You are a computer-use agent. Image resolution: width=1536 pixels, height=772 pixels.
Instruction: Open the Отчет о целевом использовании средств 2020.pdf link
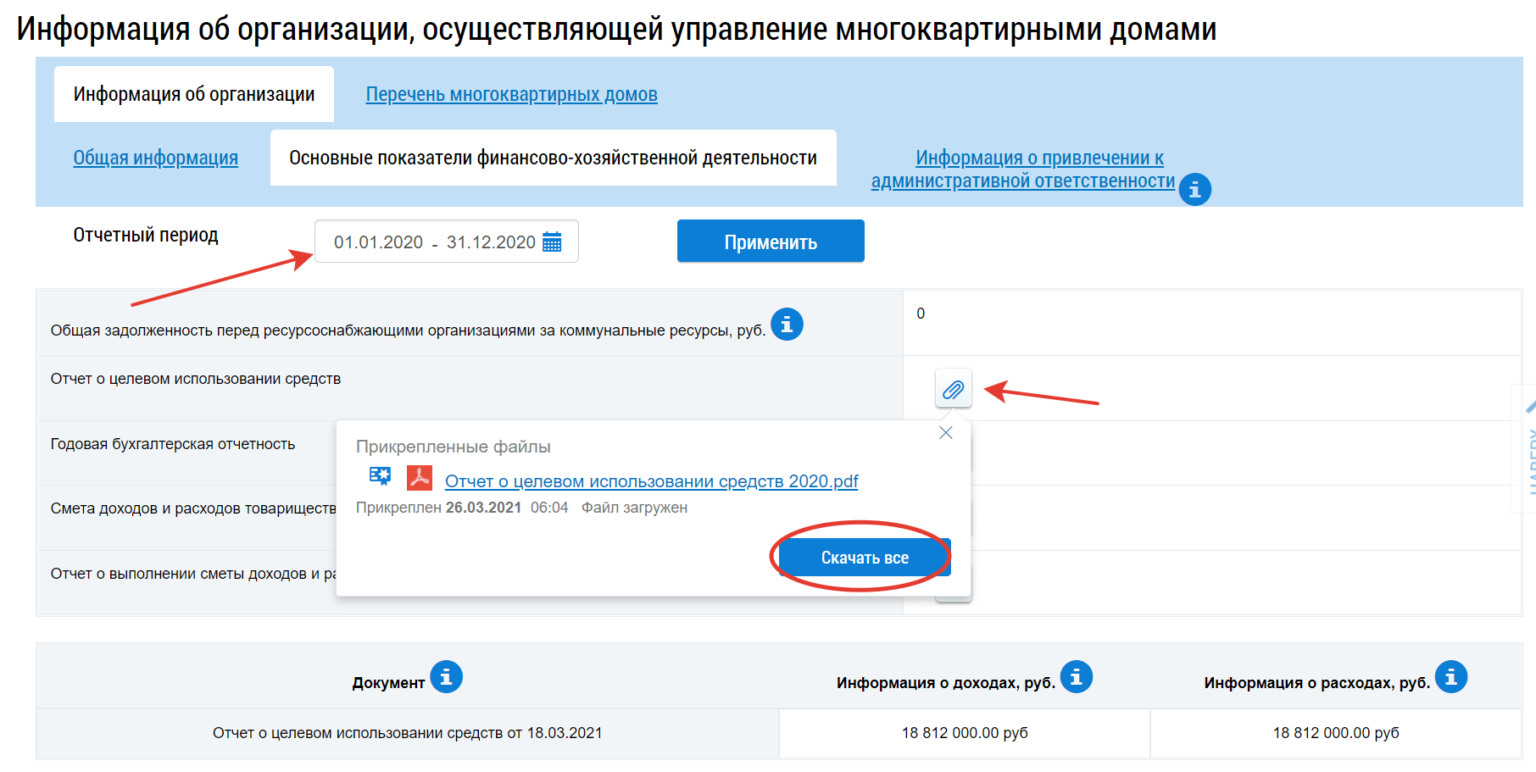(x=651, y=481)
